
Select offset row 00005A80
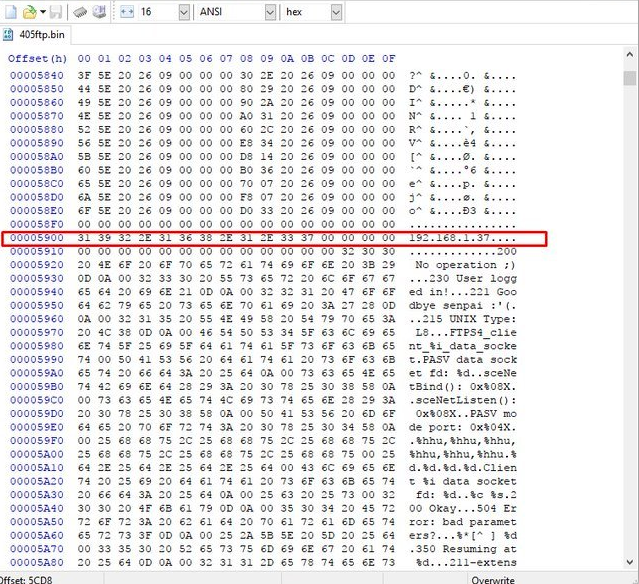[37, 562]
